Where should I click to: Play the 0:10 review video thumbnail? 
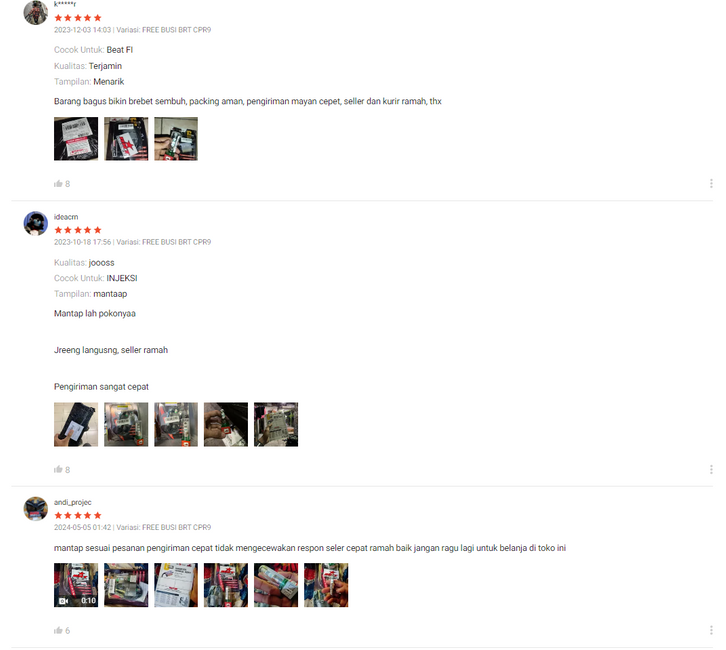[76, 585]
